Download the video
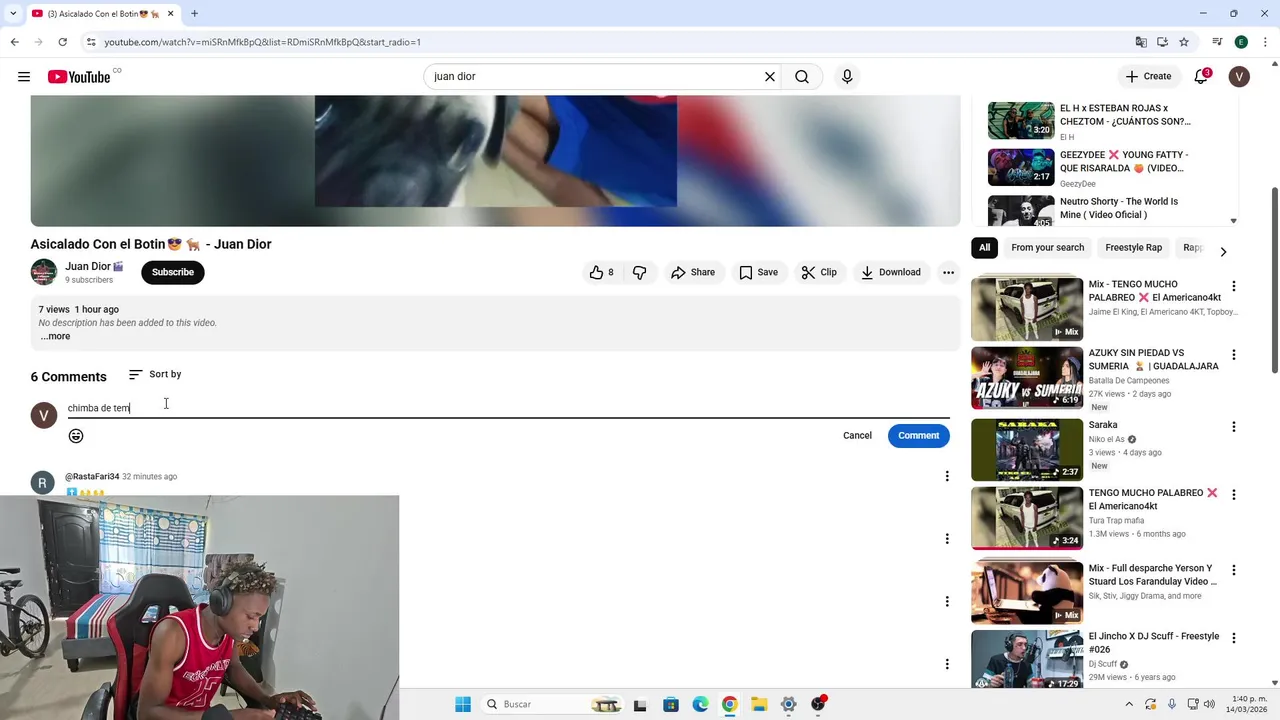Image resolution: width=1280 pixels, height=720 pixels. (x=891, y=272)
